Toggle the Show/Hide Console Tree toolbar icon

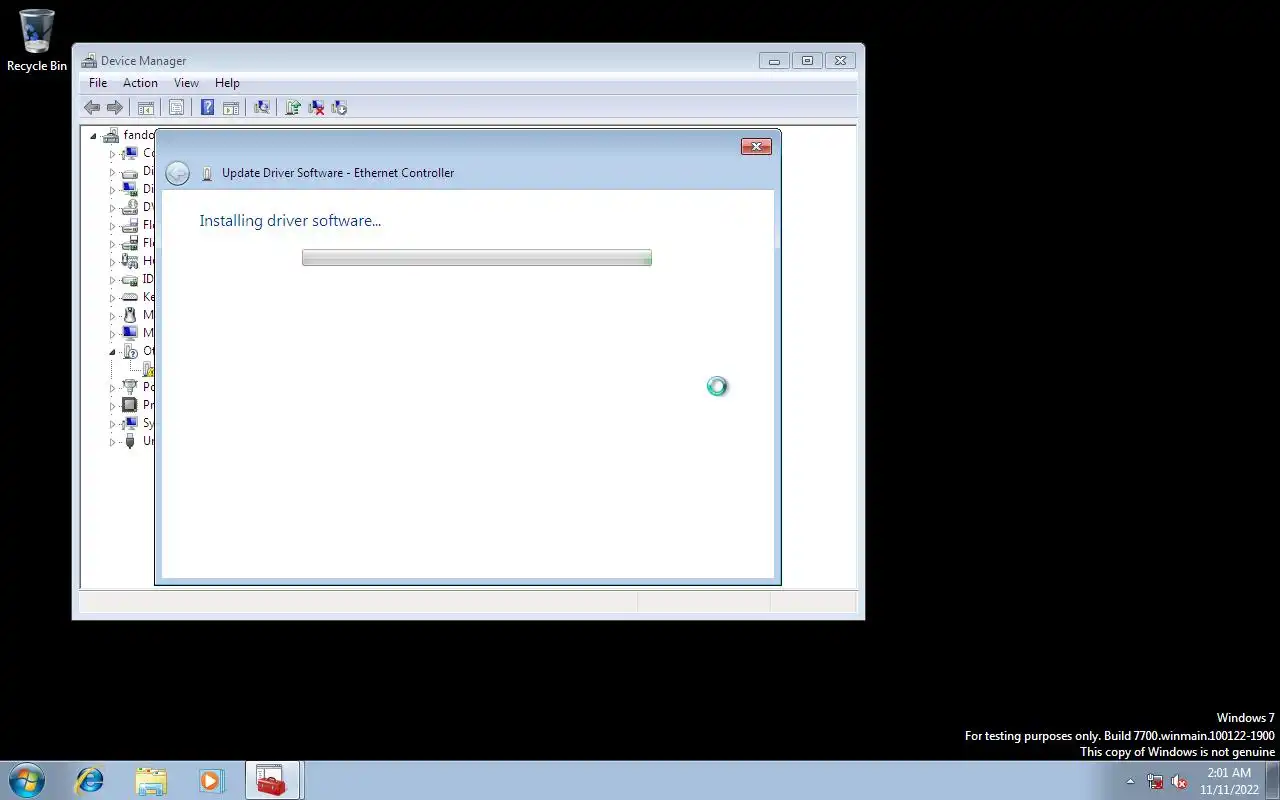[145, 108]
